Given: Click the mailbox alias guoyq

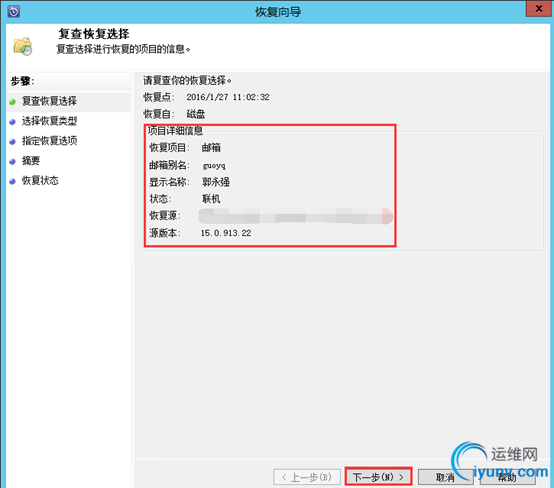Looking at the screenshot, I should [214, 165].
